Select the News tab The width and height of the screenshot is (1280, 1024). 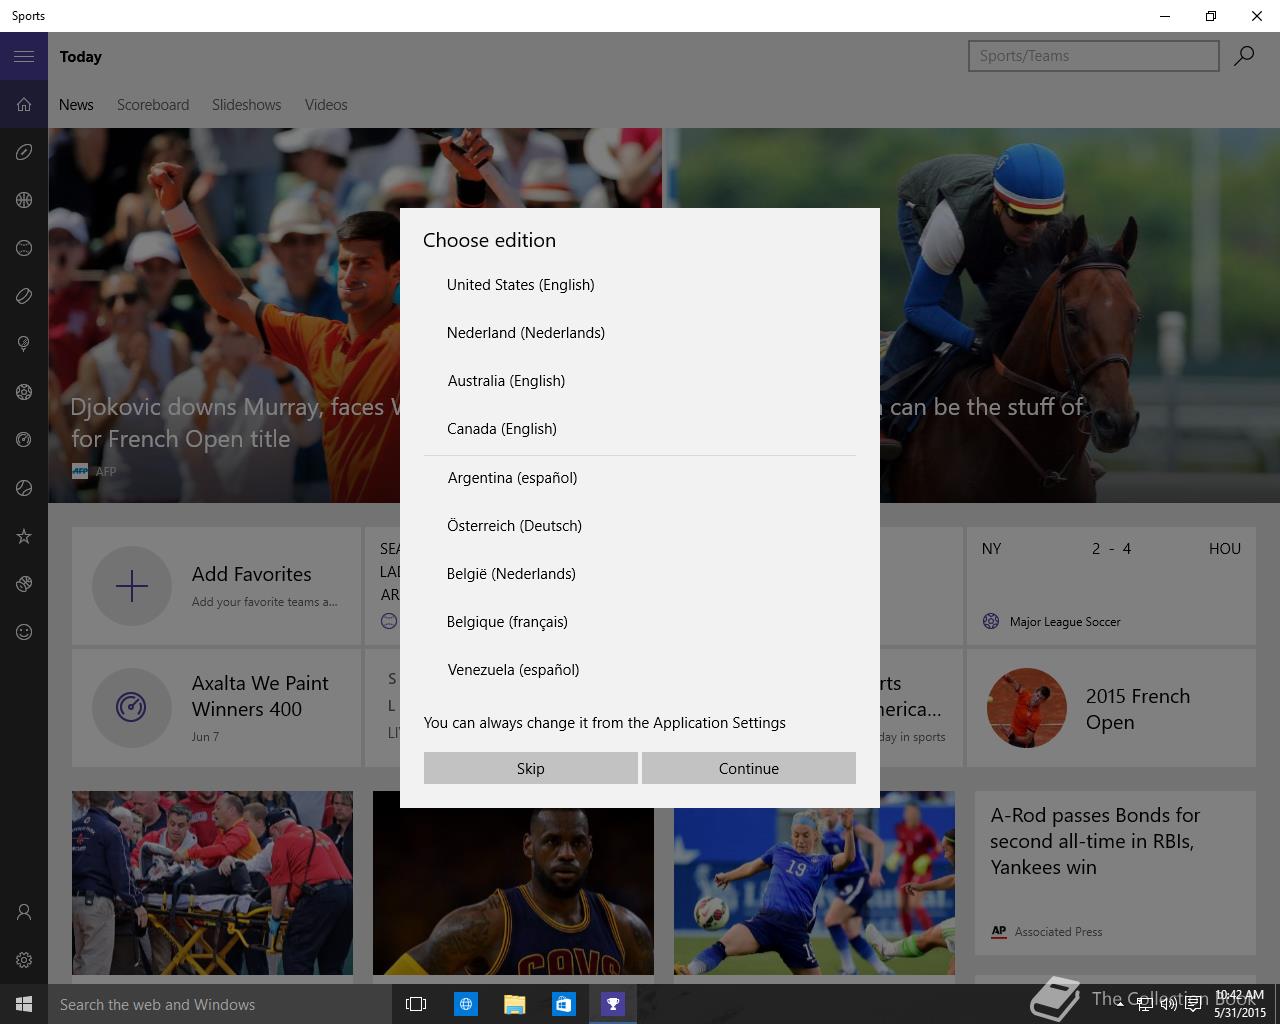(76, 105)
